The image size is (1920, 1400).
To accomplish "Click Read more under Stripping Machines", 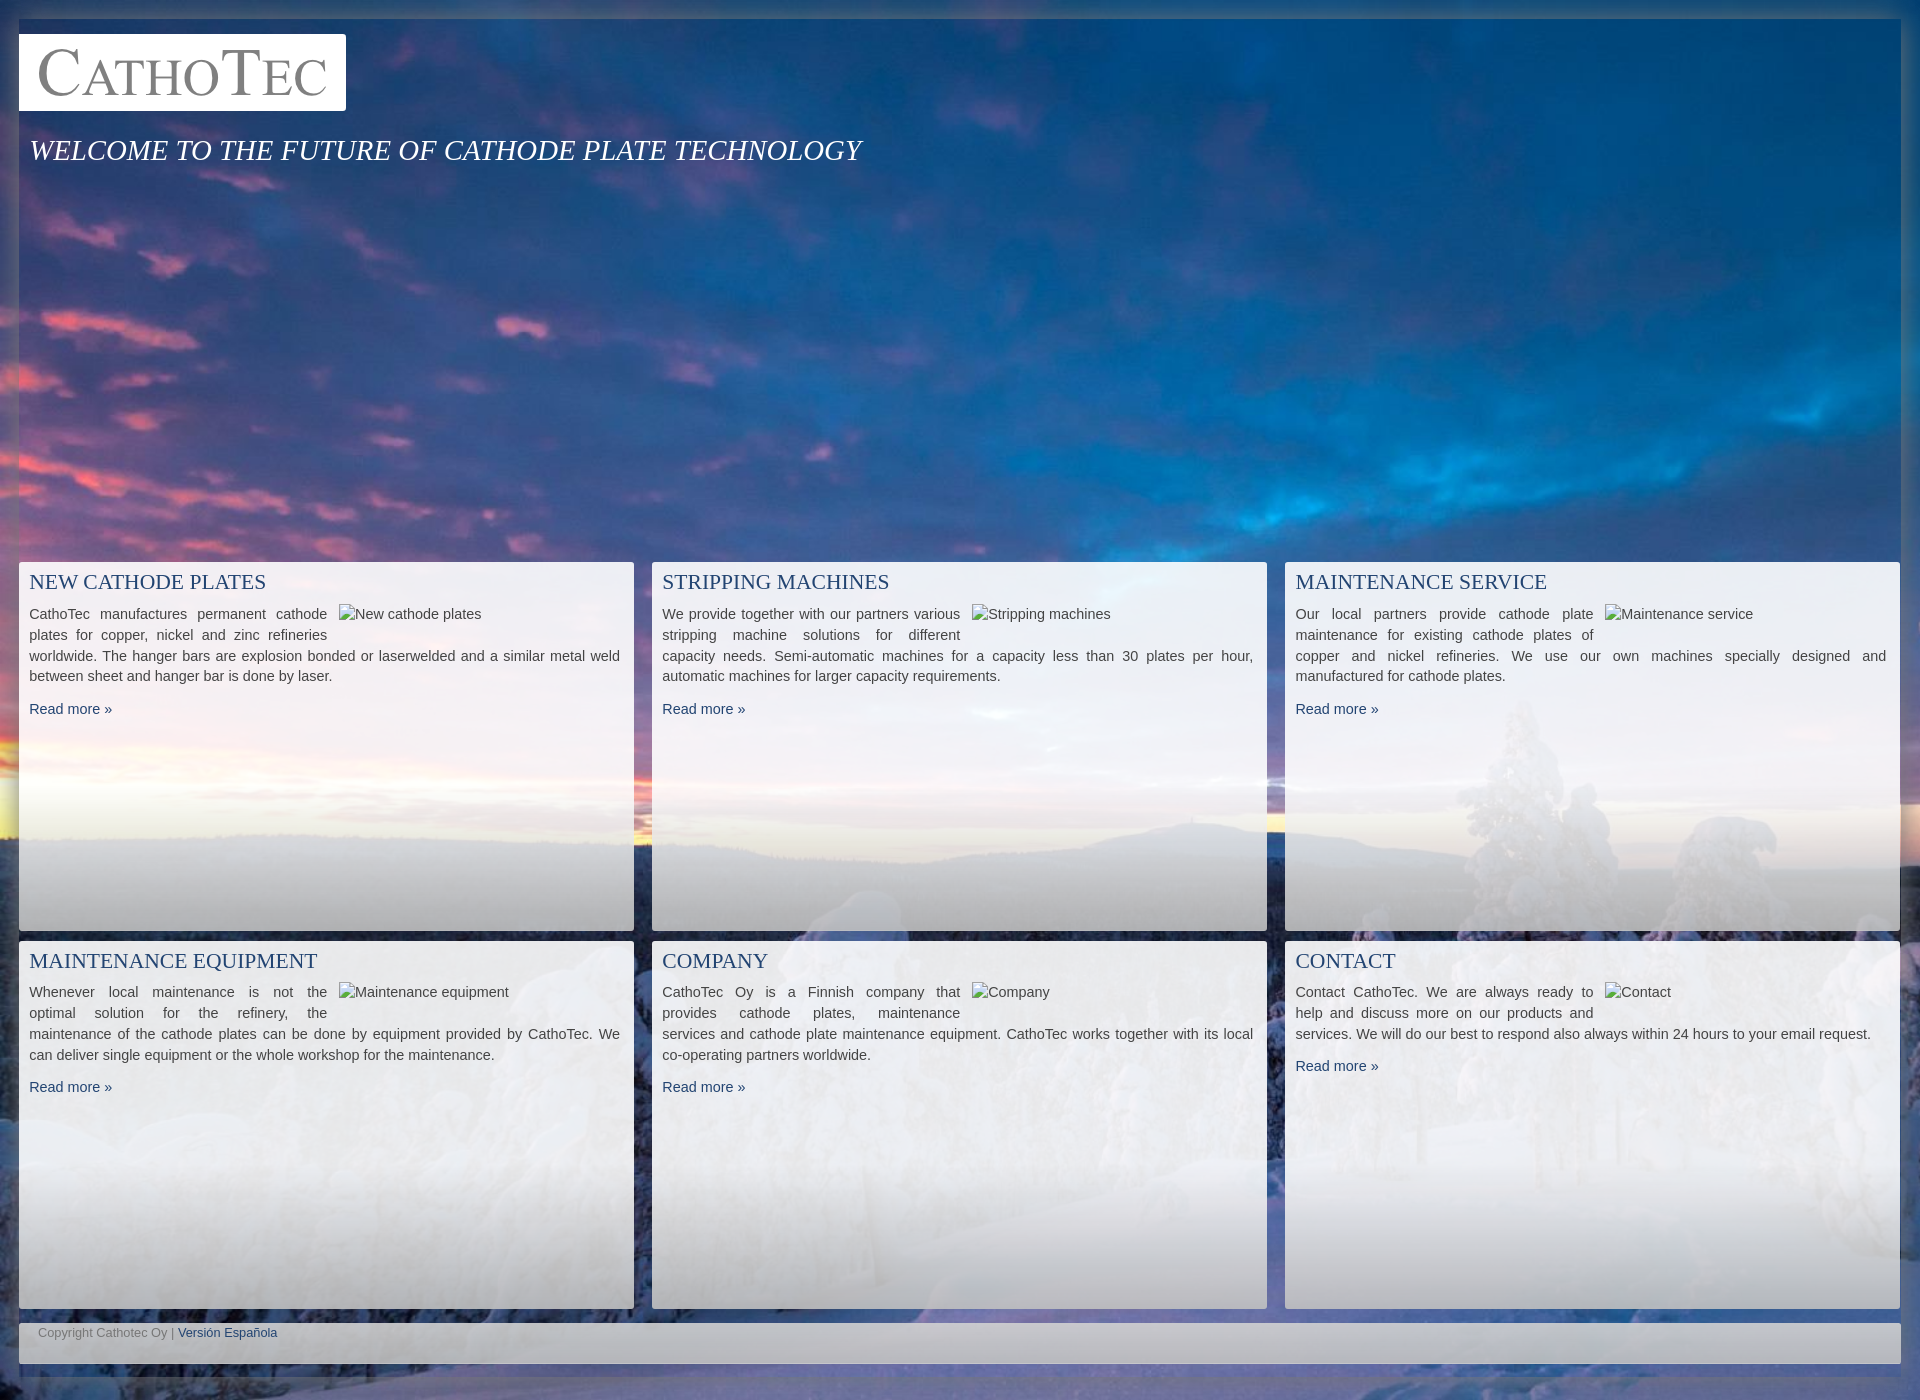I will tap(702, 708).
